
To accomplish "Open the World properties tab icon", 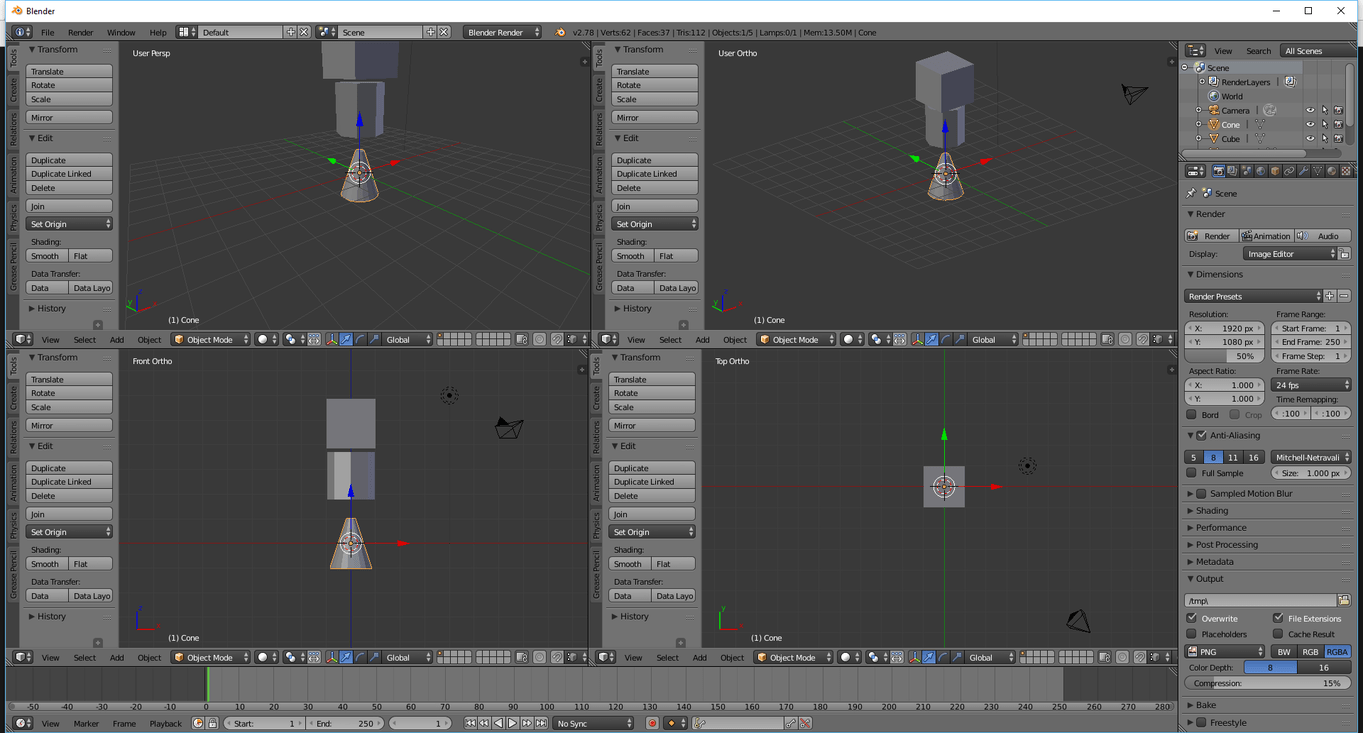I will click(1260, 171).
